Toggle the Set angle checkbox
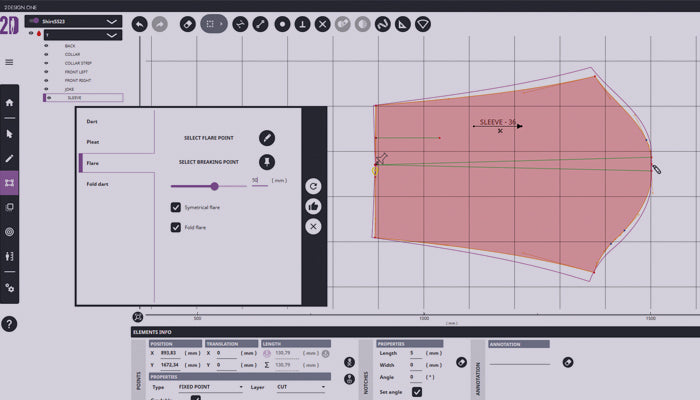 [x=417, y=392]
